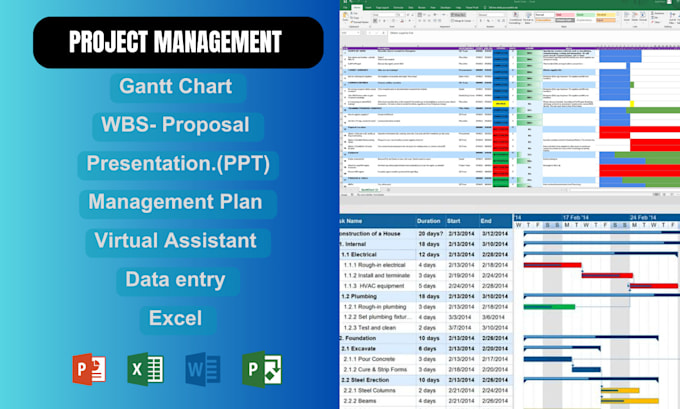Click the Presentation.(PPT) label
The width and height of the screenshot is (680, 409).
[x=178, y=164]
